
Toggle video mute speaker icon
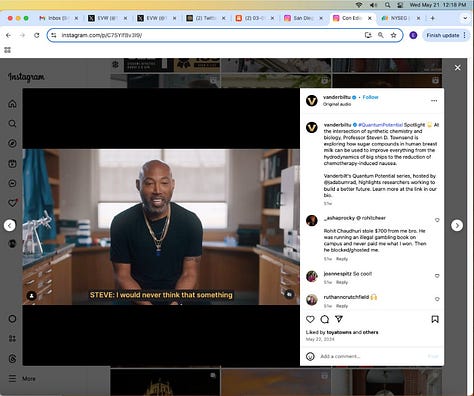click(289, 294)
